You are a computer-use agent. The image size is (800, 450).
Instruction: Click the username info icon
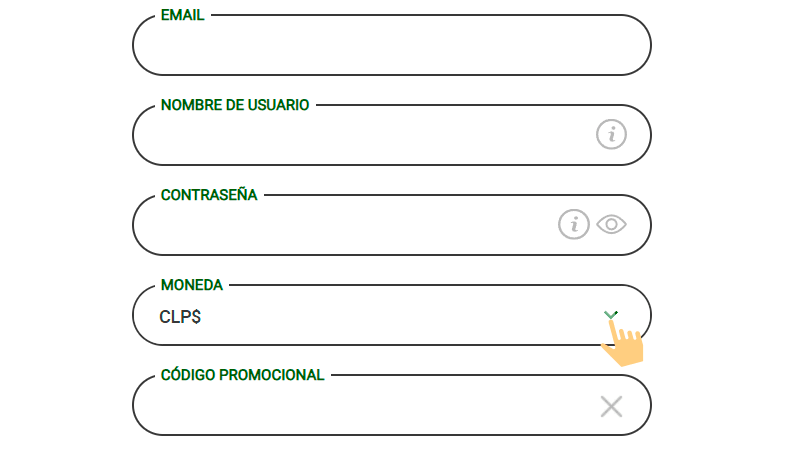(x=611, y=134)
